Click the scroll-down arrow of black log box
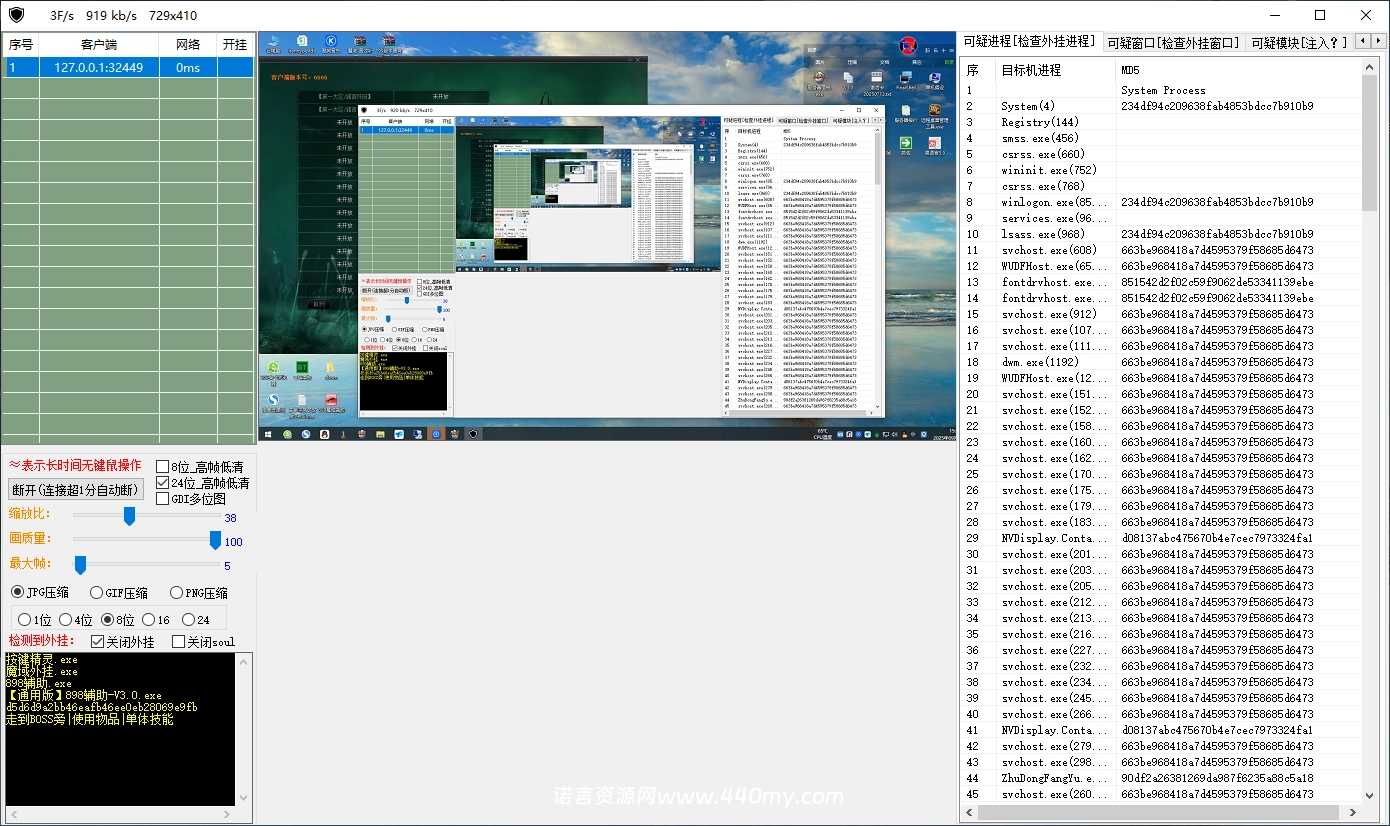1390x826 pixels. [x=243, y=798]
